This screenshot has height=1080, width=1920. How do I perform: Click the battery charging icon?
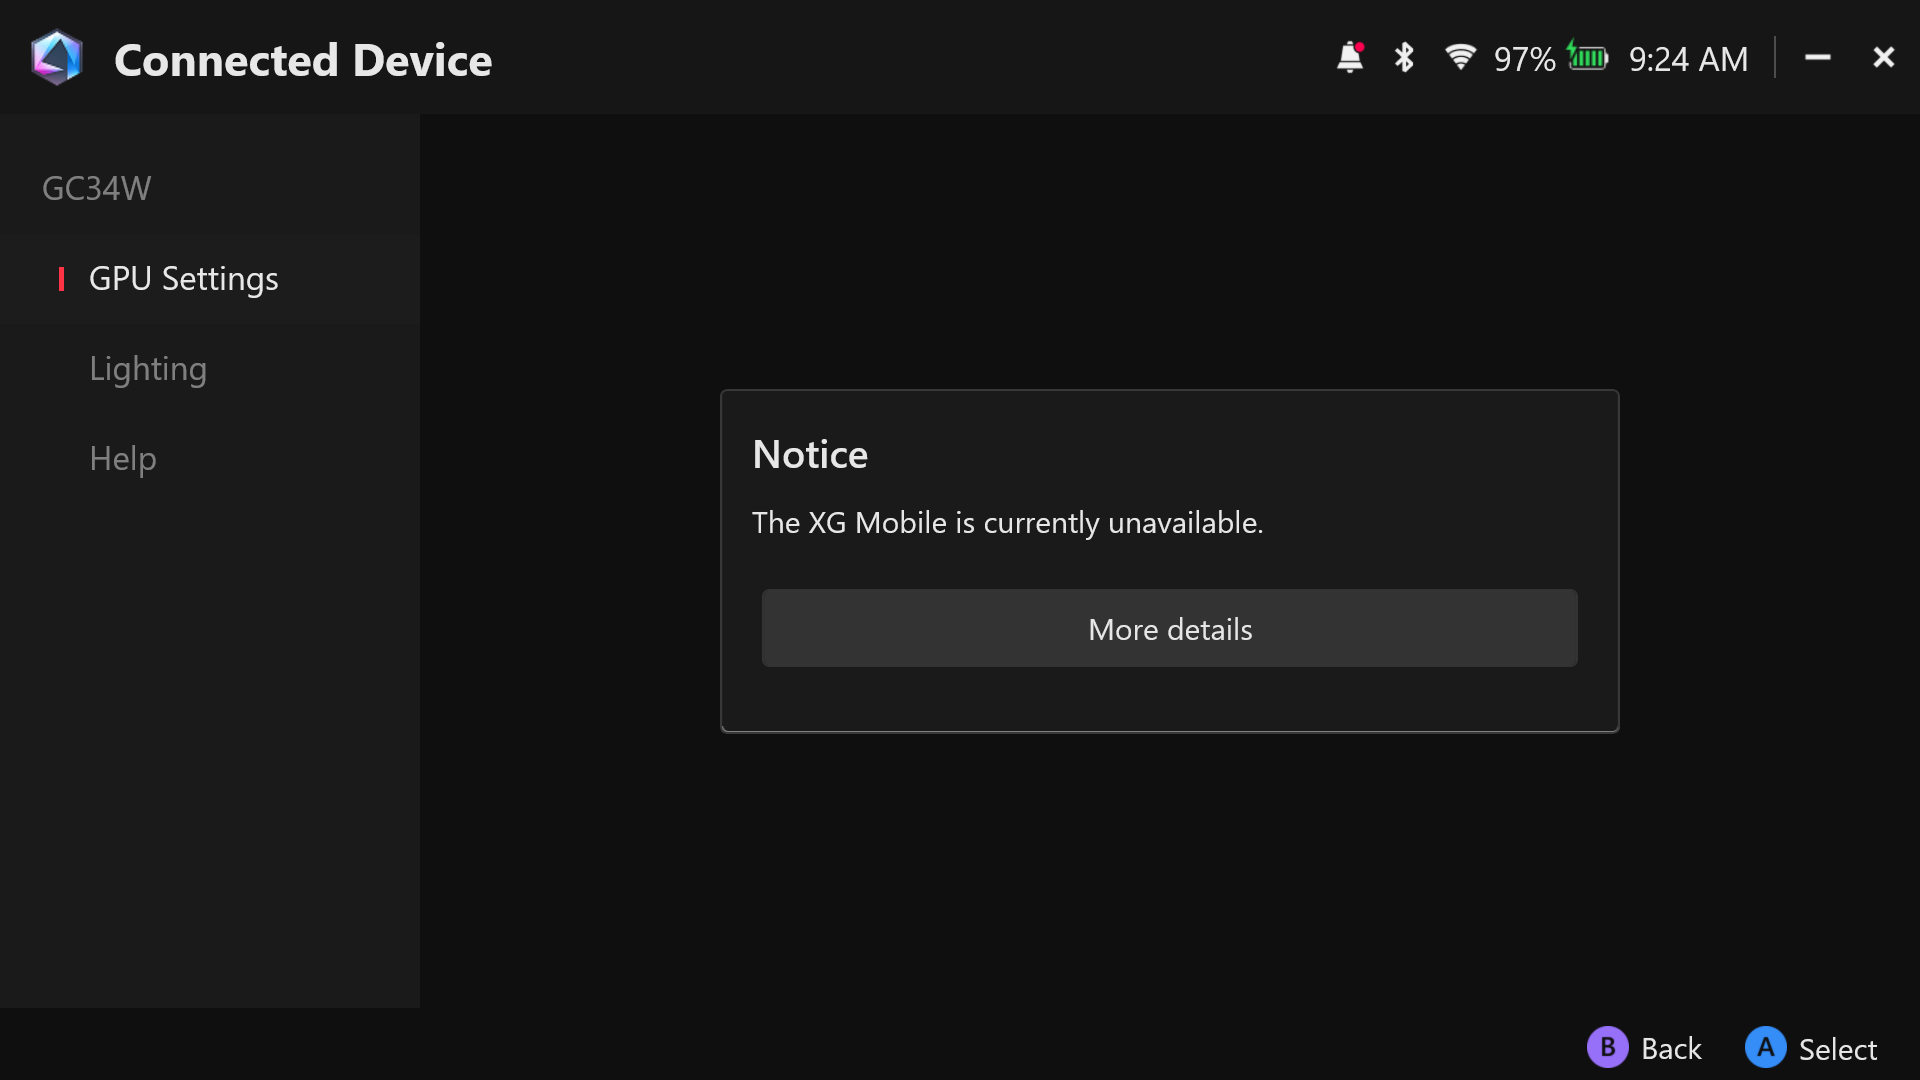pyautogui.click(x=1587, y=56)
